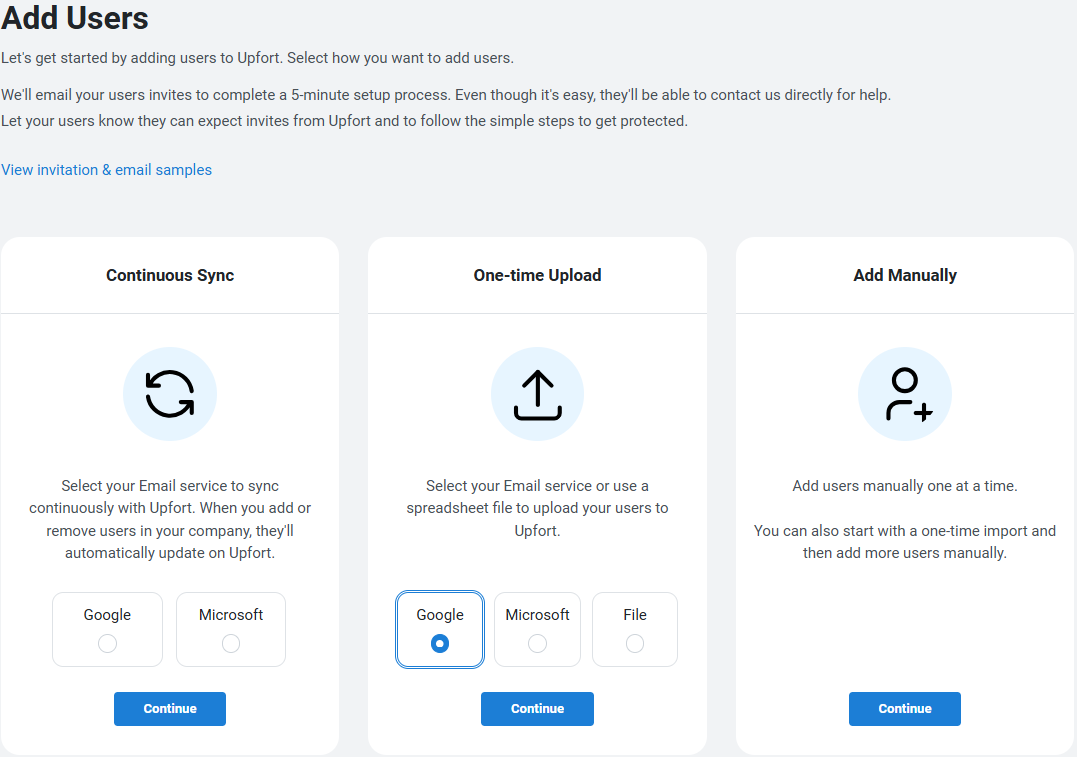Click the Continuous Sync circular arrows icon
Viewport: 1077px width, 757px height.
(170, 394)
